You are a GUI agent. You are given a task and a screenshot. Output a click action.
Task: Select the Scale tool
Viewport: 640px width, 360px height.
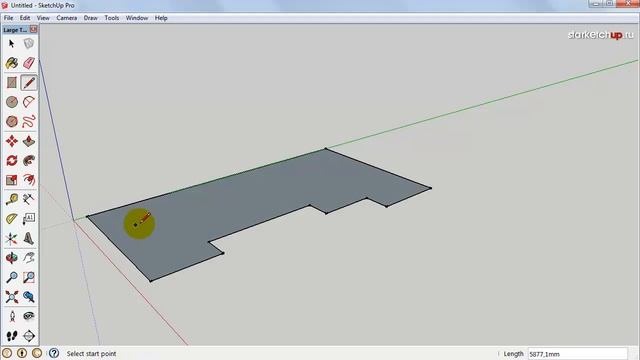click(x=11, y=180)
